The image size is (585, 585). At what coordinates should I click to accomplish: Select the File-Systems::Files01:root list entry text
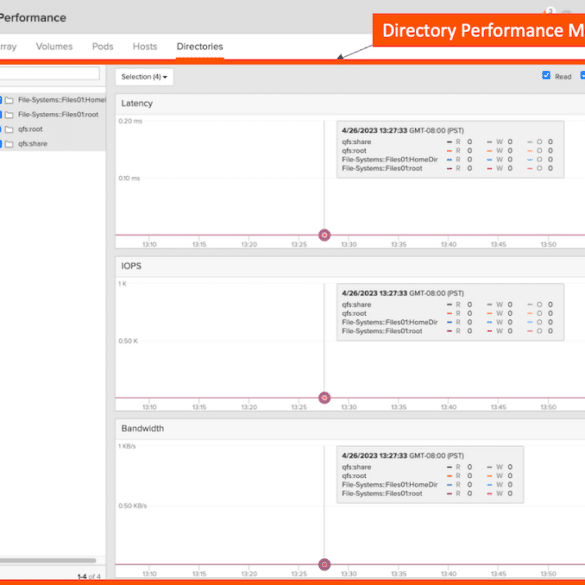[x=58, y=115]
